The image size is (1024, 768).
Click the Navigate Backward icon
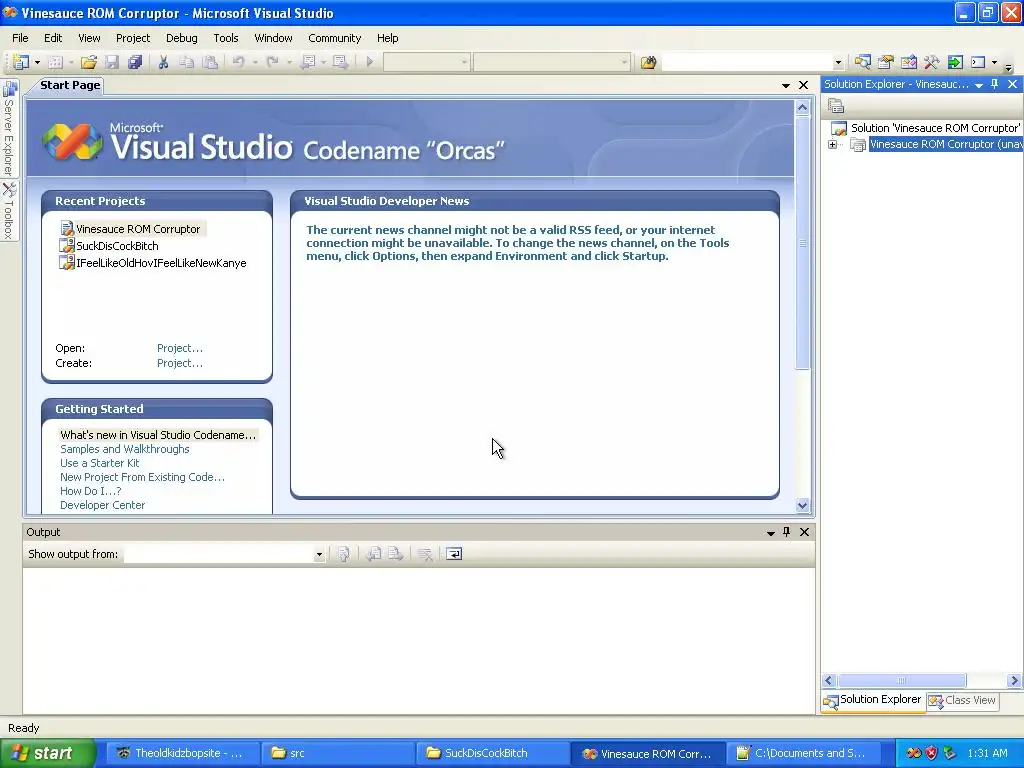[x=308, y=62]
